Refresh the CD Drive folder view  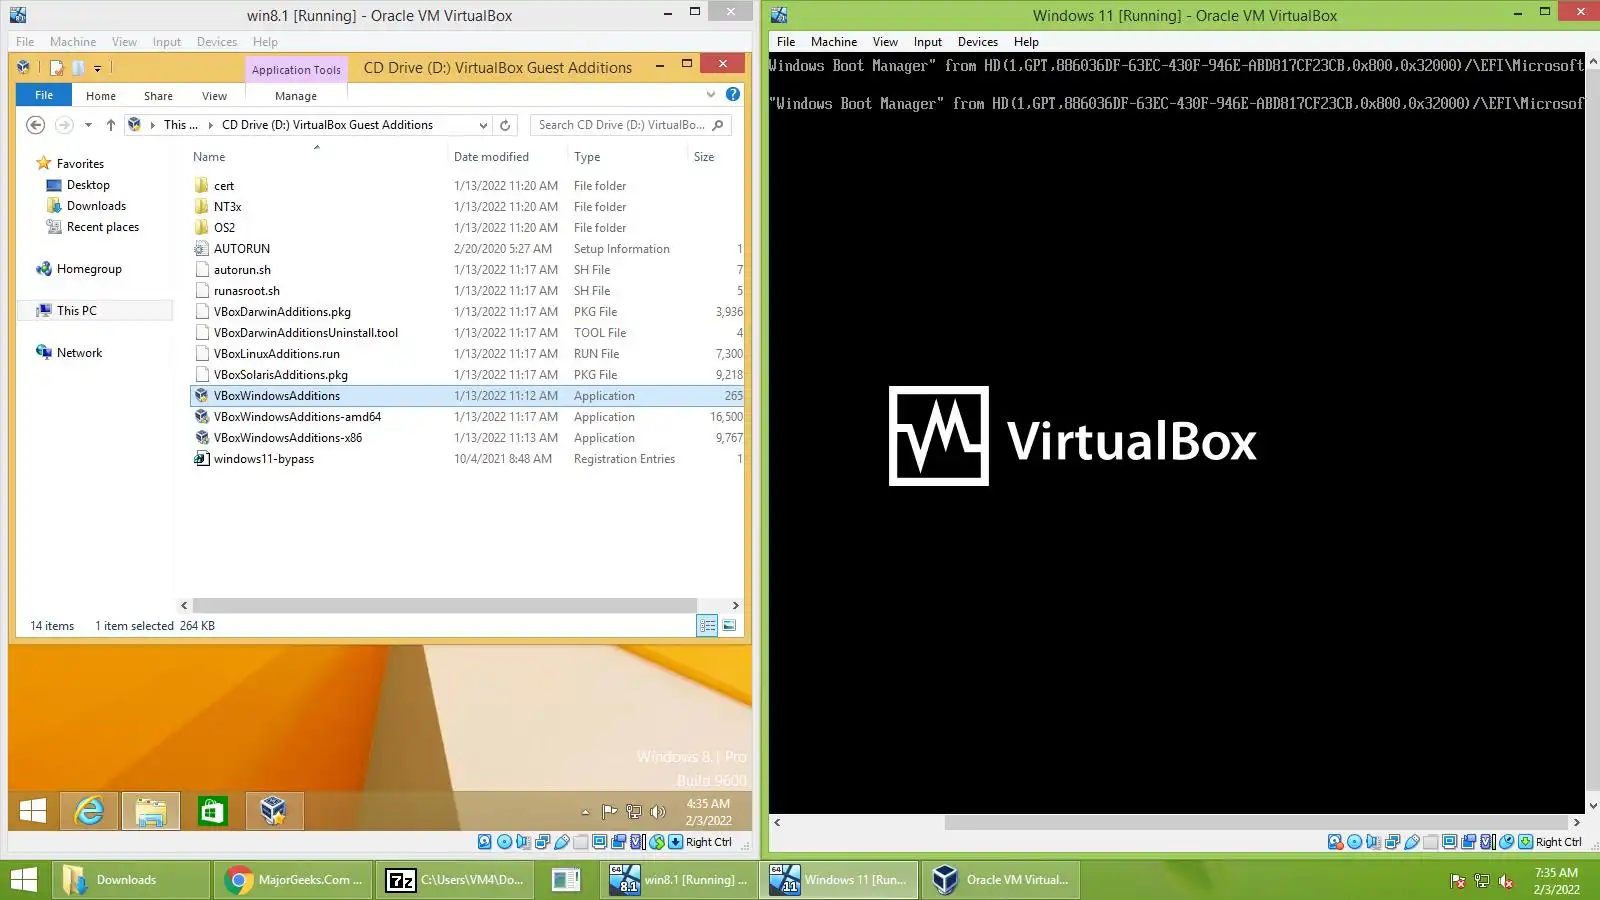click(505, 125)
